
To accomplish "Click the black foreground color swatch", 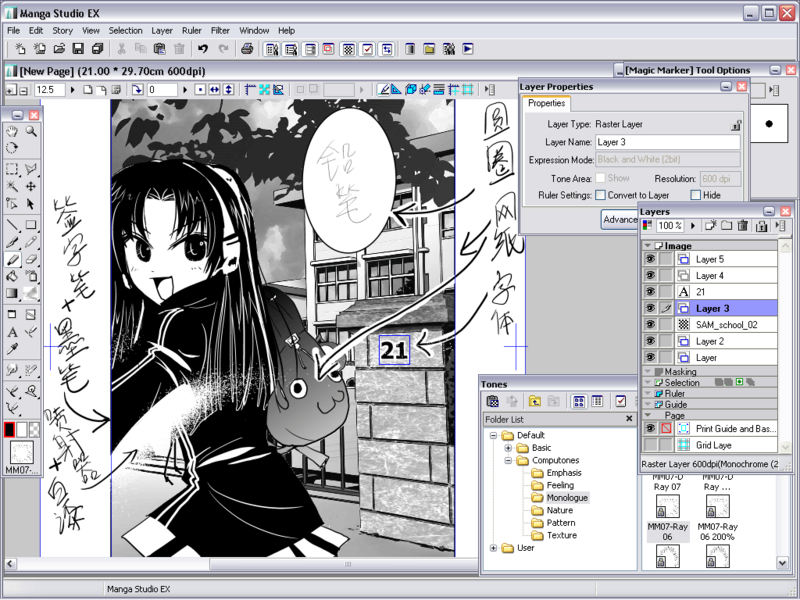I will pos(9,430).
